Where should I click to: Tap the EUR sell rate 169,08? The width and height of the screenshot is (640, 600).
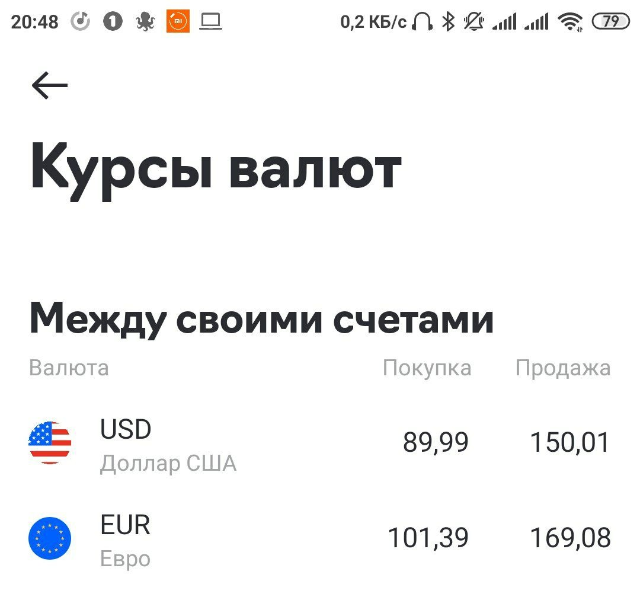(570, 538)
